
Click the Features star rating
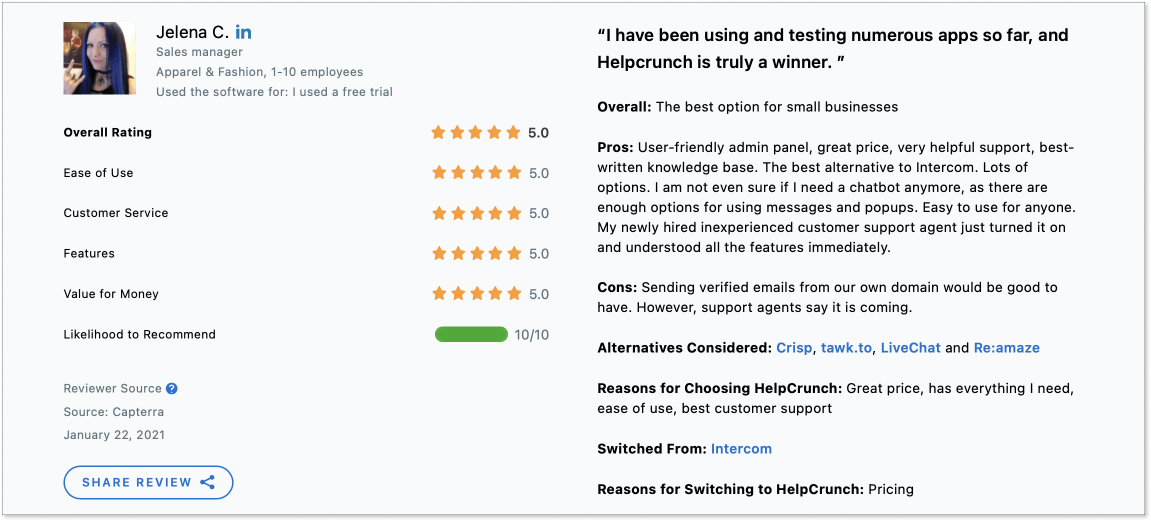click(476, 254)
